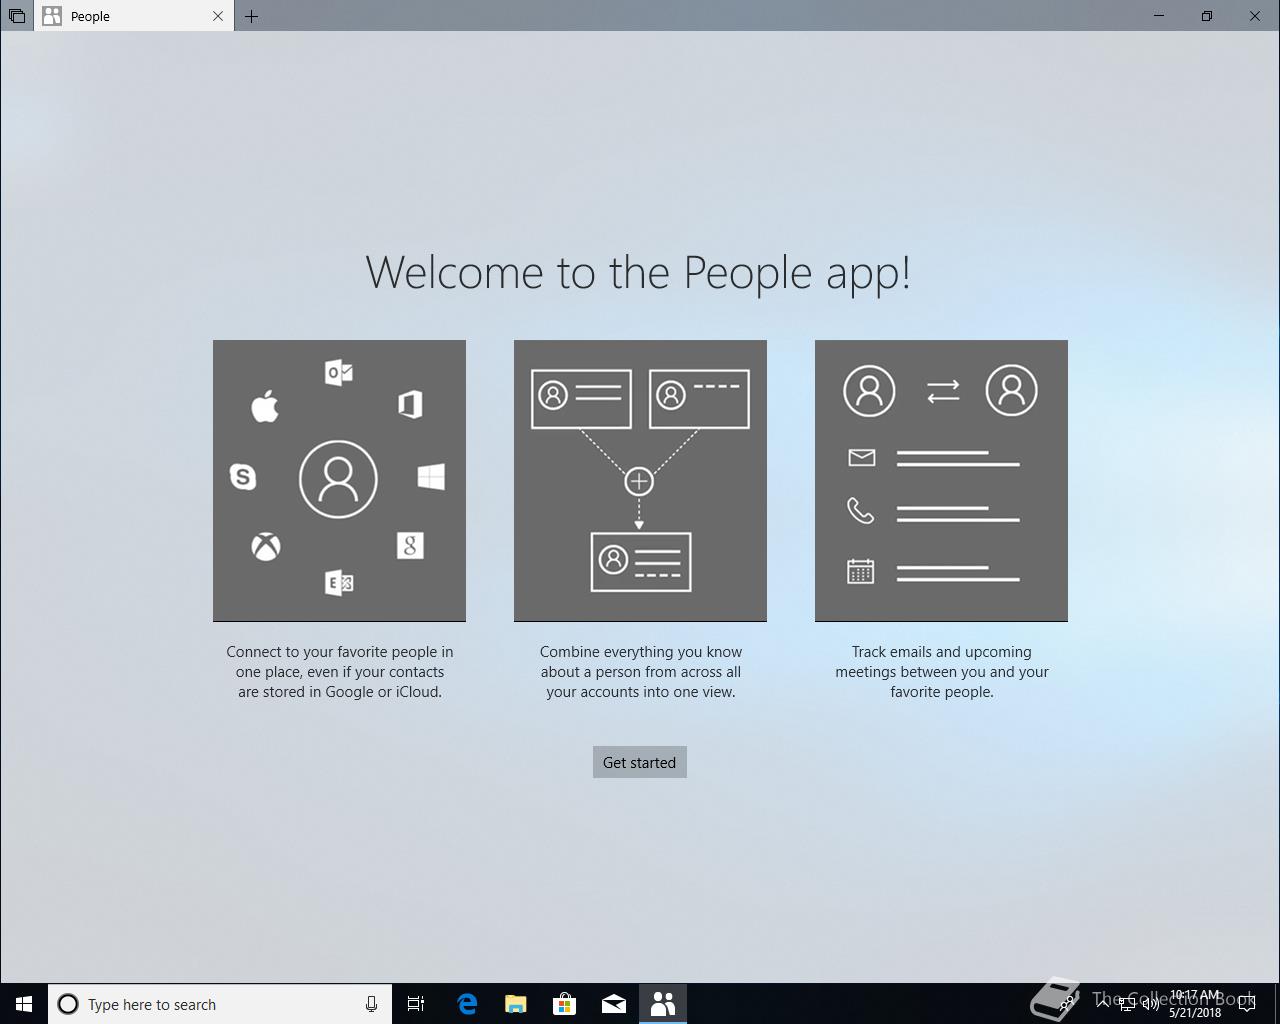
Task: Click the Office logo icon
Action: [410, 404]
